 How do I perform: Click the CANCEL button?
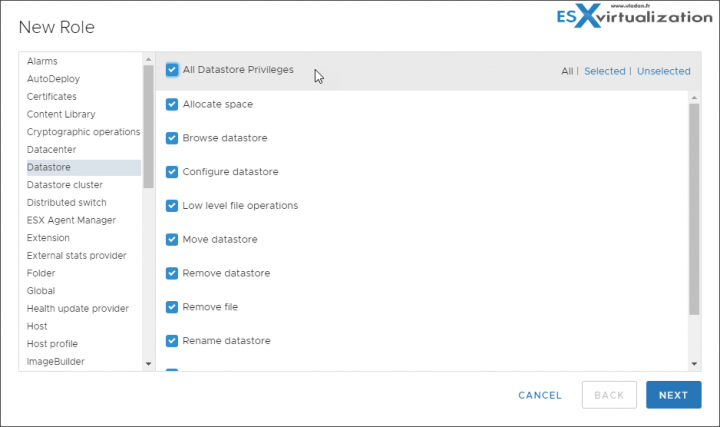(x=540, y=395)
